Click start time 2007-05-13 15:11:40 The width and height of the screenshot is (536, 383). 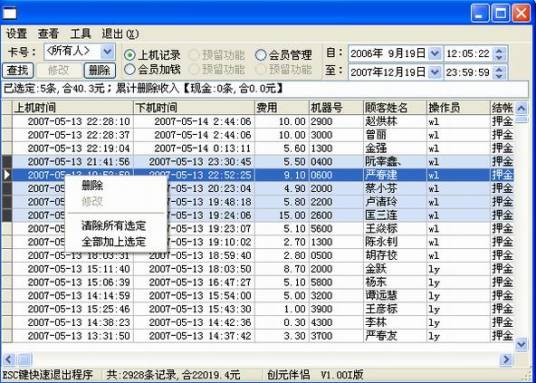[79, 269]
